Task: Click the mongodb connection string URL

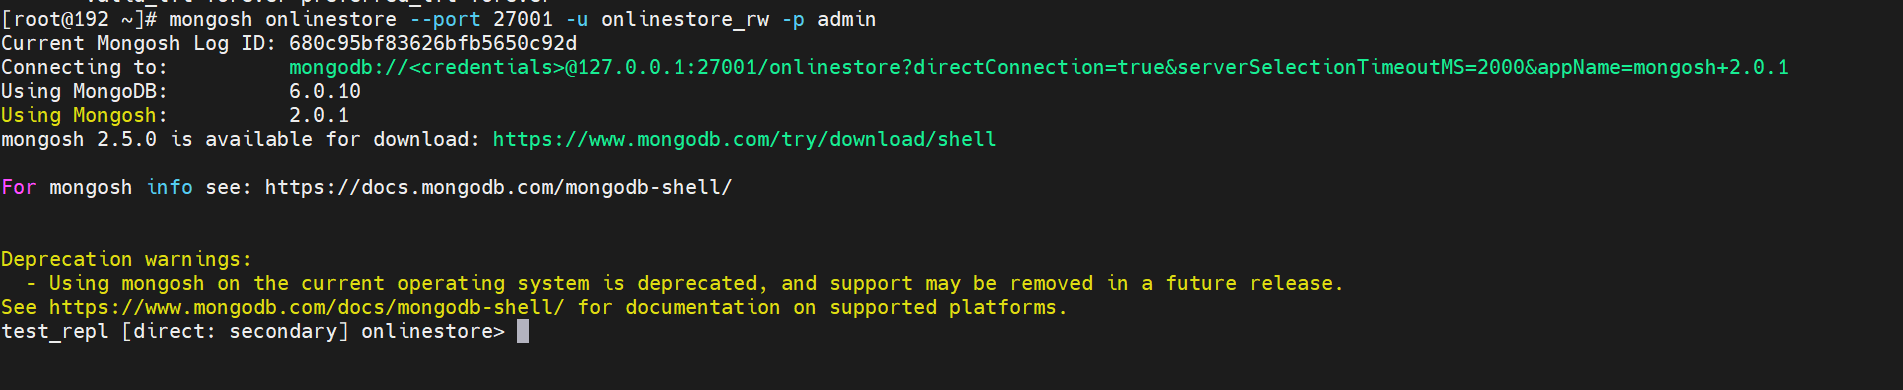Action: 1038,67
